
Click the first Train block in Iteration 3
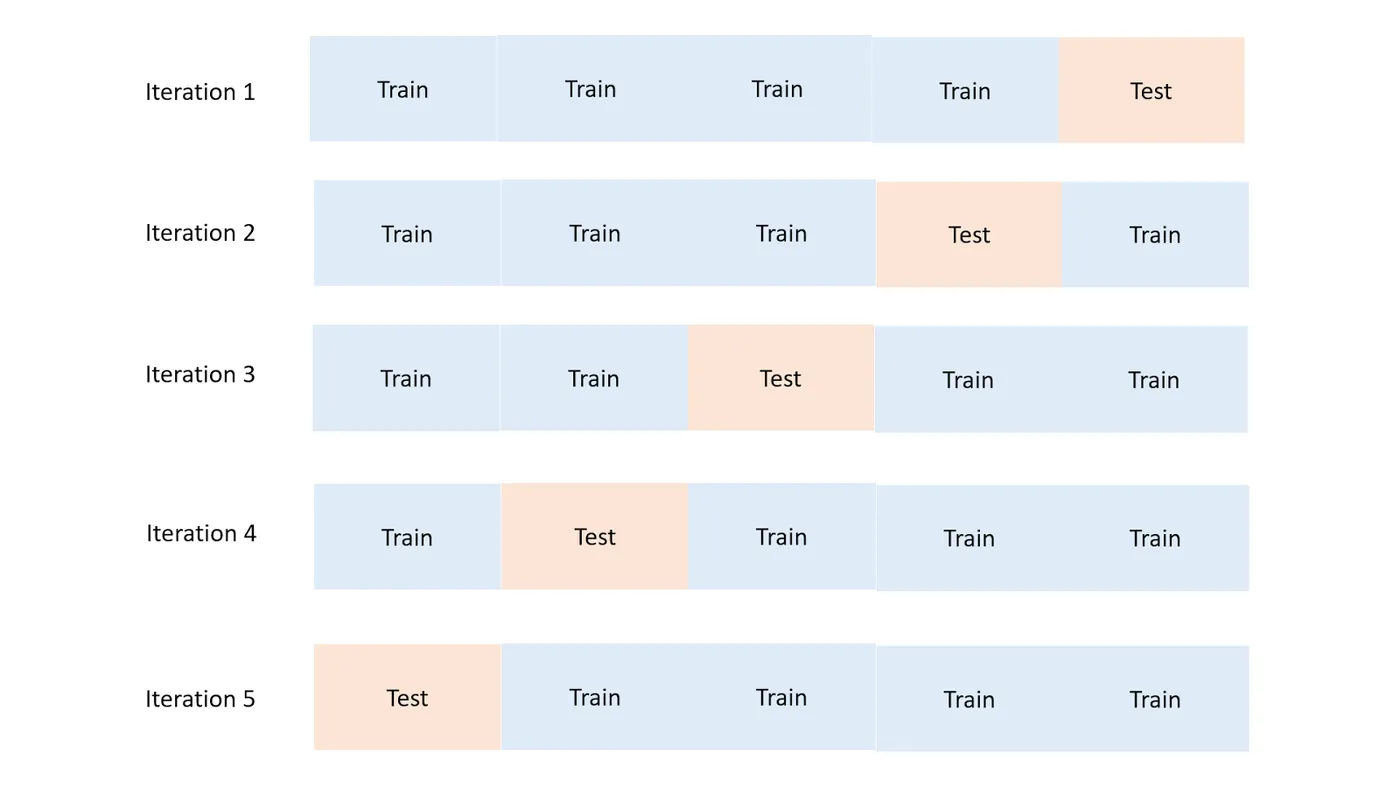click(x=406, y=378)
